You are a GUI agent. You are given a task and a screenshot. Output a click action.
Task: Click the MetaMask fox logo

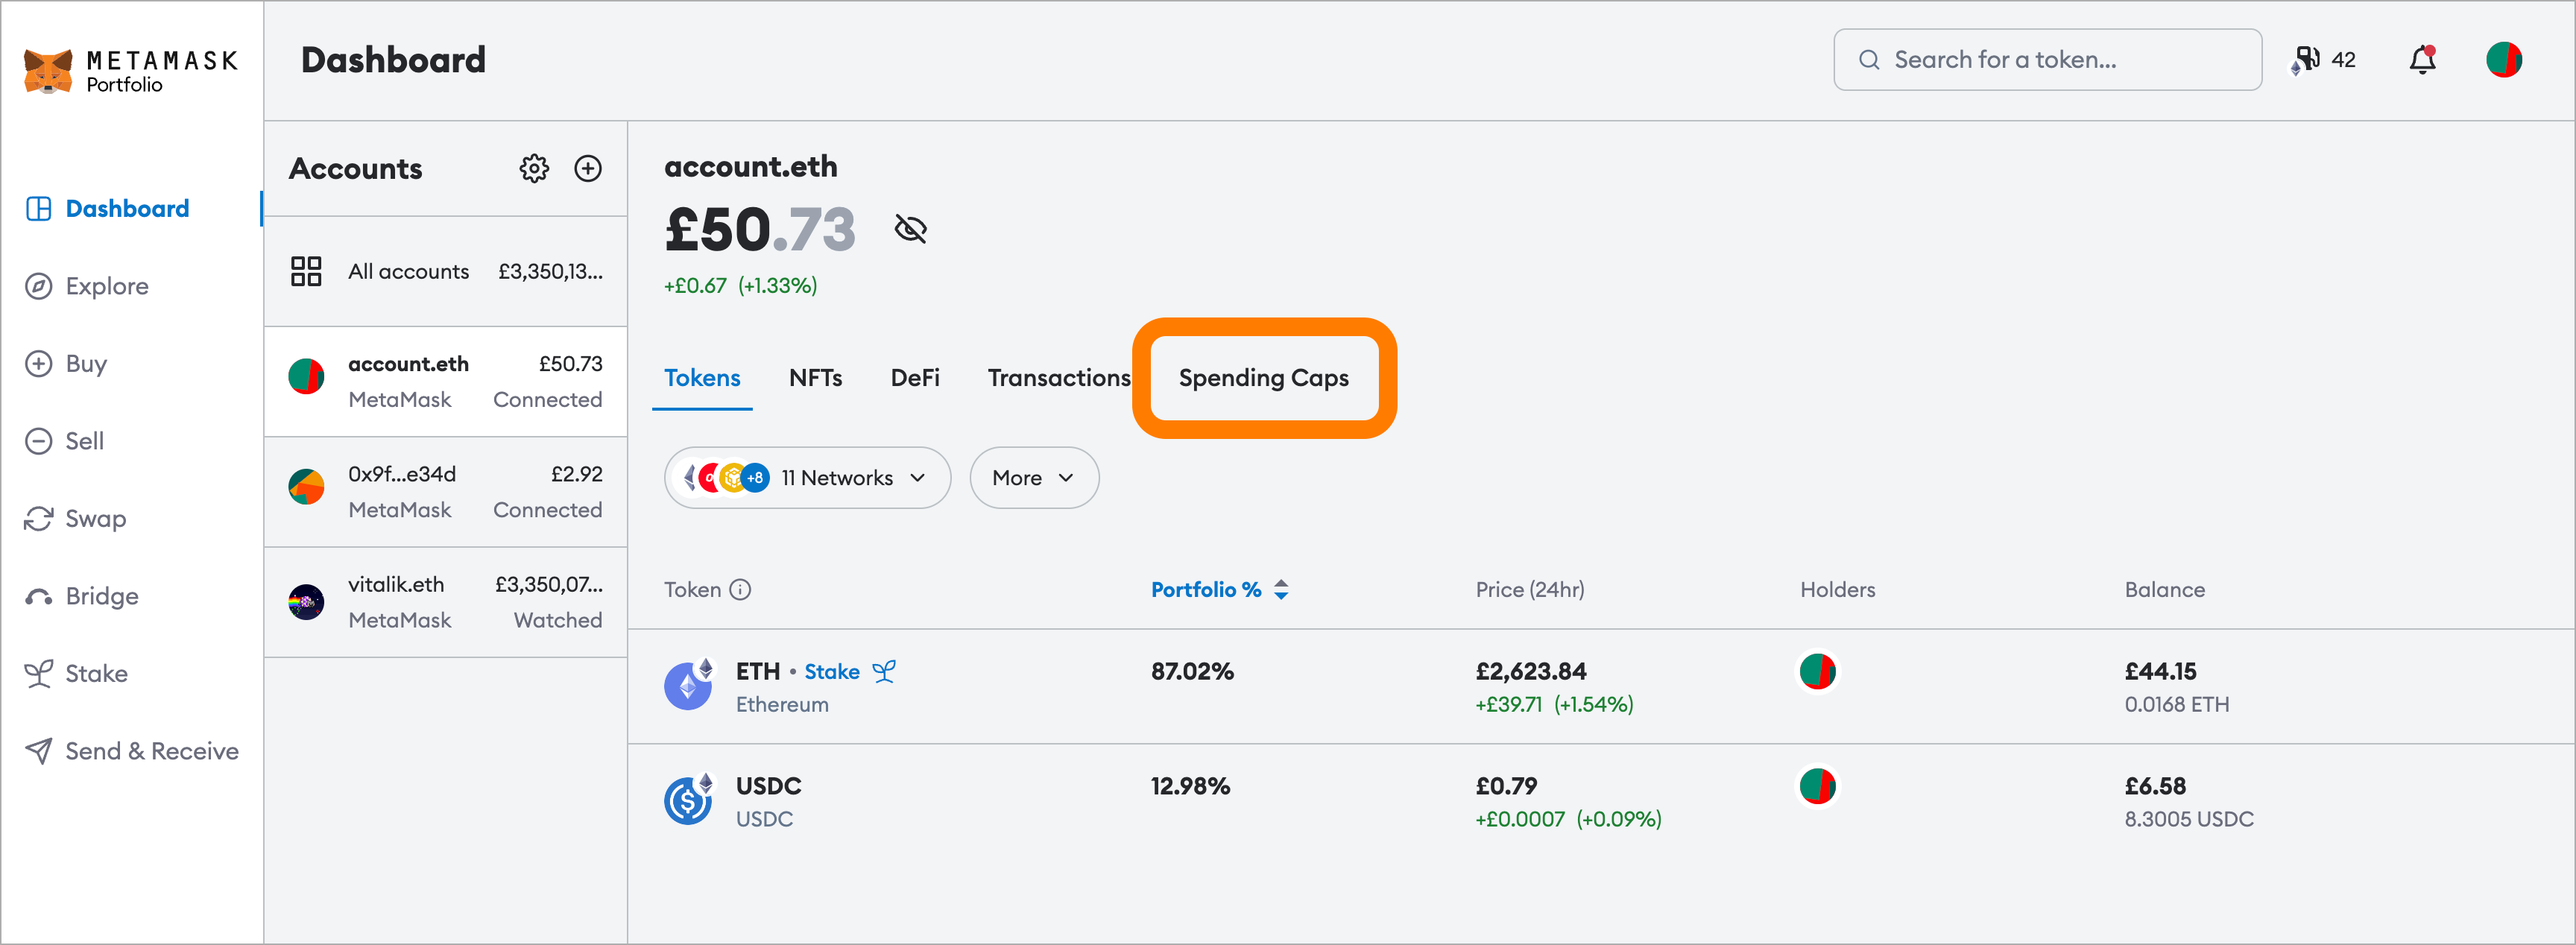(48, 71)
